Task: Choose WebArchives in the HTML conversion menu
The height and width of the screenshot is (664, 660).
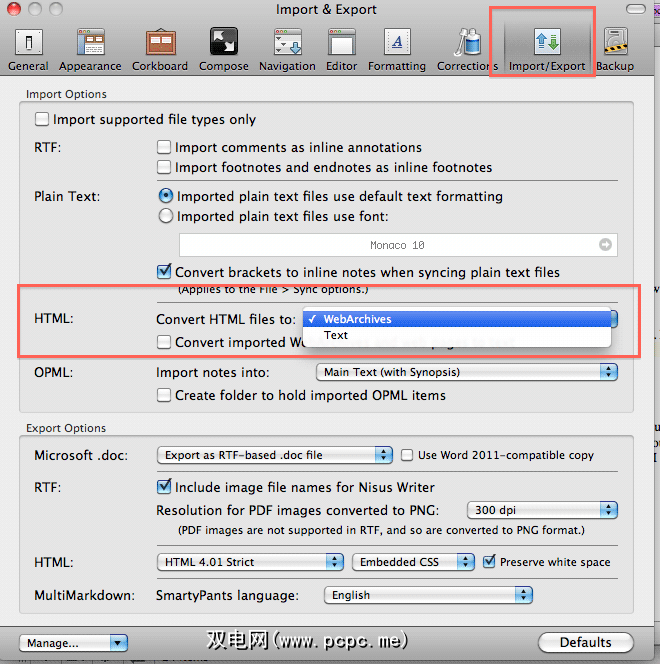Action: (x=457, y=319)
